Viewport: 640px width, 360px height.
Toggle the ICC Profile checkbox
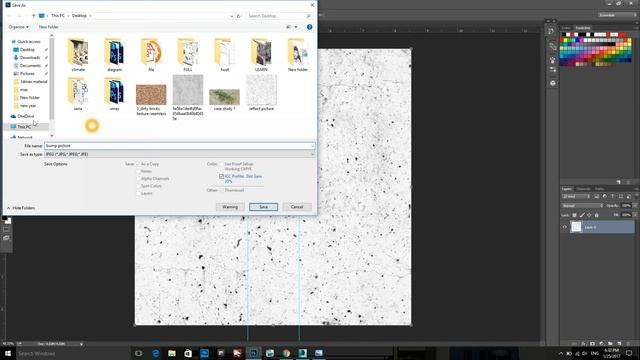(222, 176)
